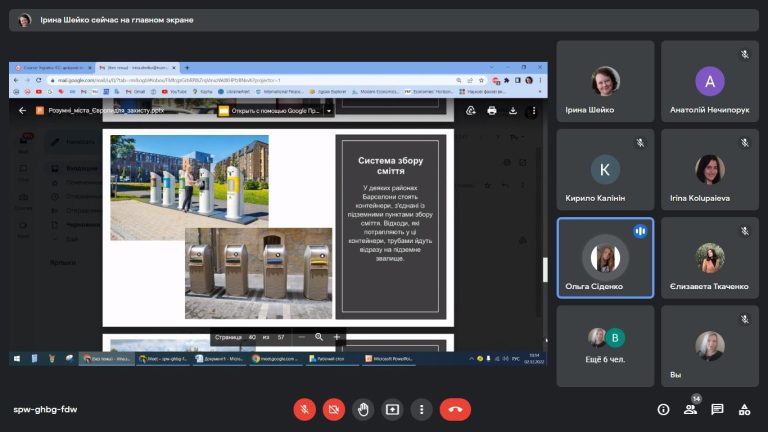Click the preview vertical scrollbar thumb
Viewport: 768px width, 432px height.
pos(545,270)
